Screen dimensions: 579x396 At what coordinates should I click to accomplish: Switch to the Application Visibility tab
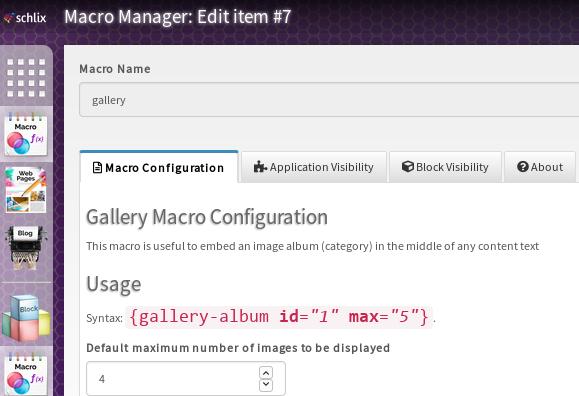tap(314, 167)
